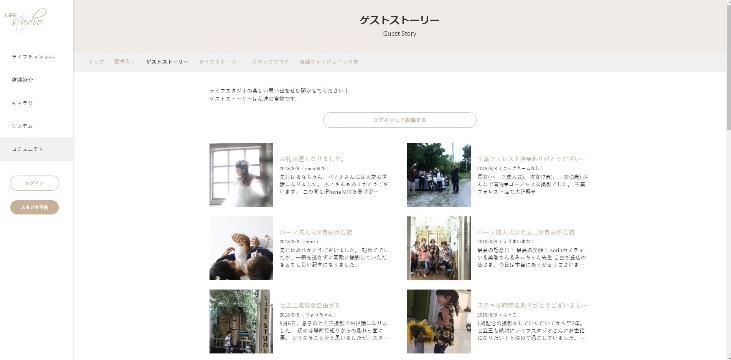Switch to the ライフストーリー tab

pyautogui.click(x=220, y=62)
